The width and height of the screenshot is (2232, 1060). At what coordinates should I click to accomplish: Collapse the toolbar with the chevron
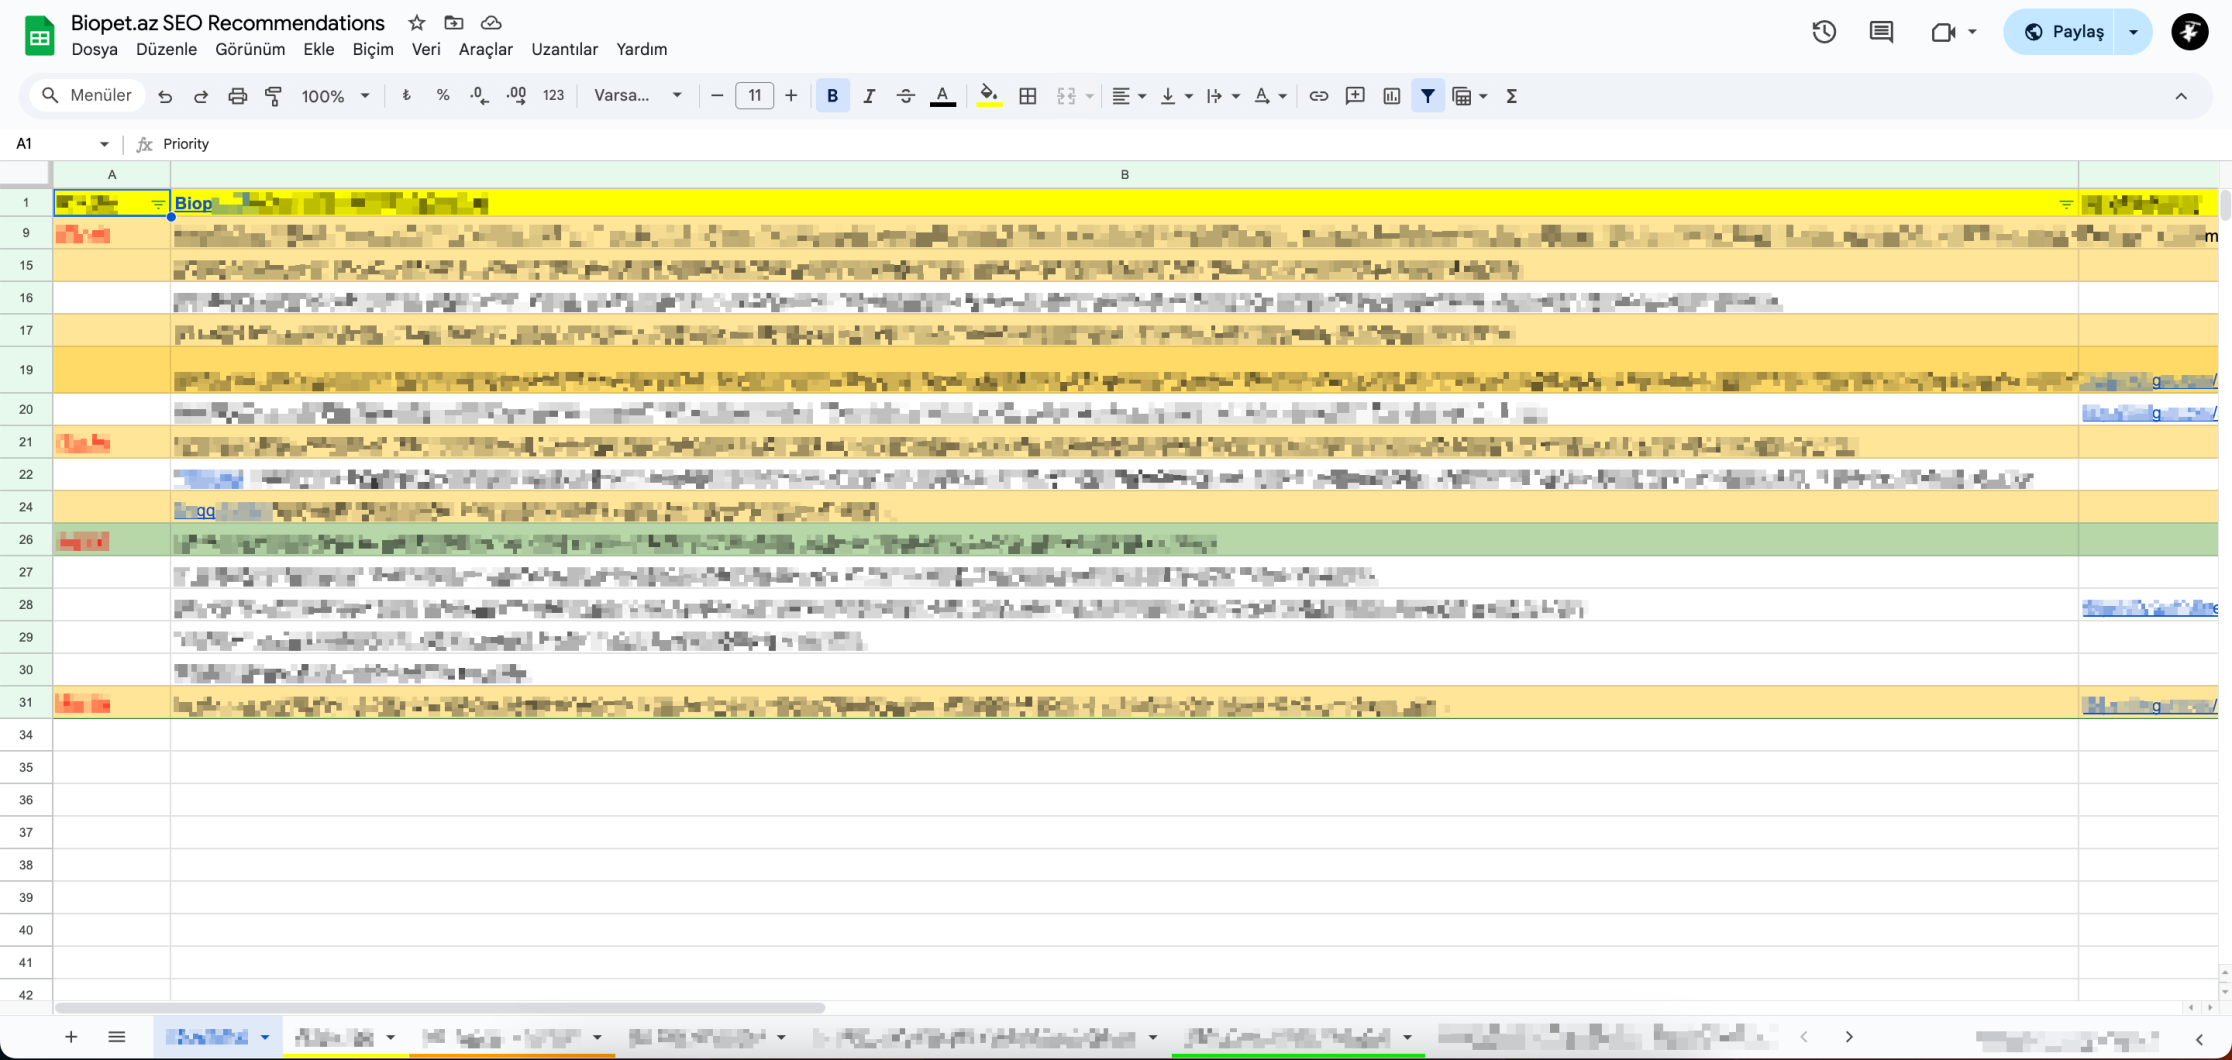pyautogui.click(x=2181, y=96)
